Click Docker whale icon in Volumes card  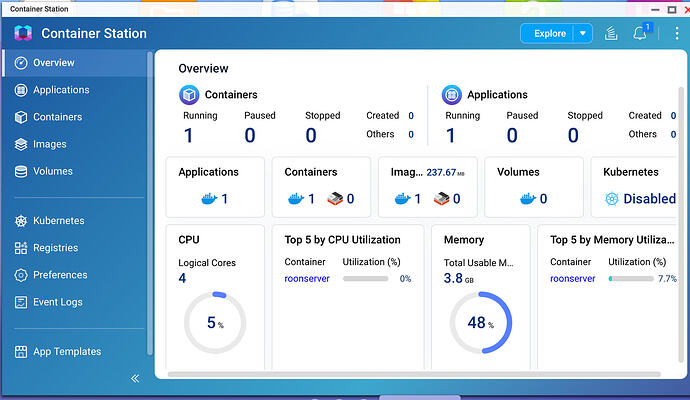(528, 199)
